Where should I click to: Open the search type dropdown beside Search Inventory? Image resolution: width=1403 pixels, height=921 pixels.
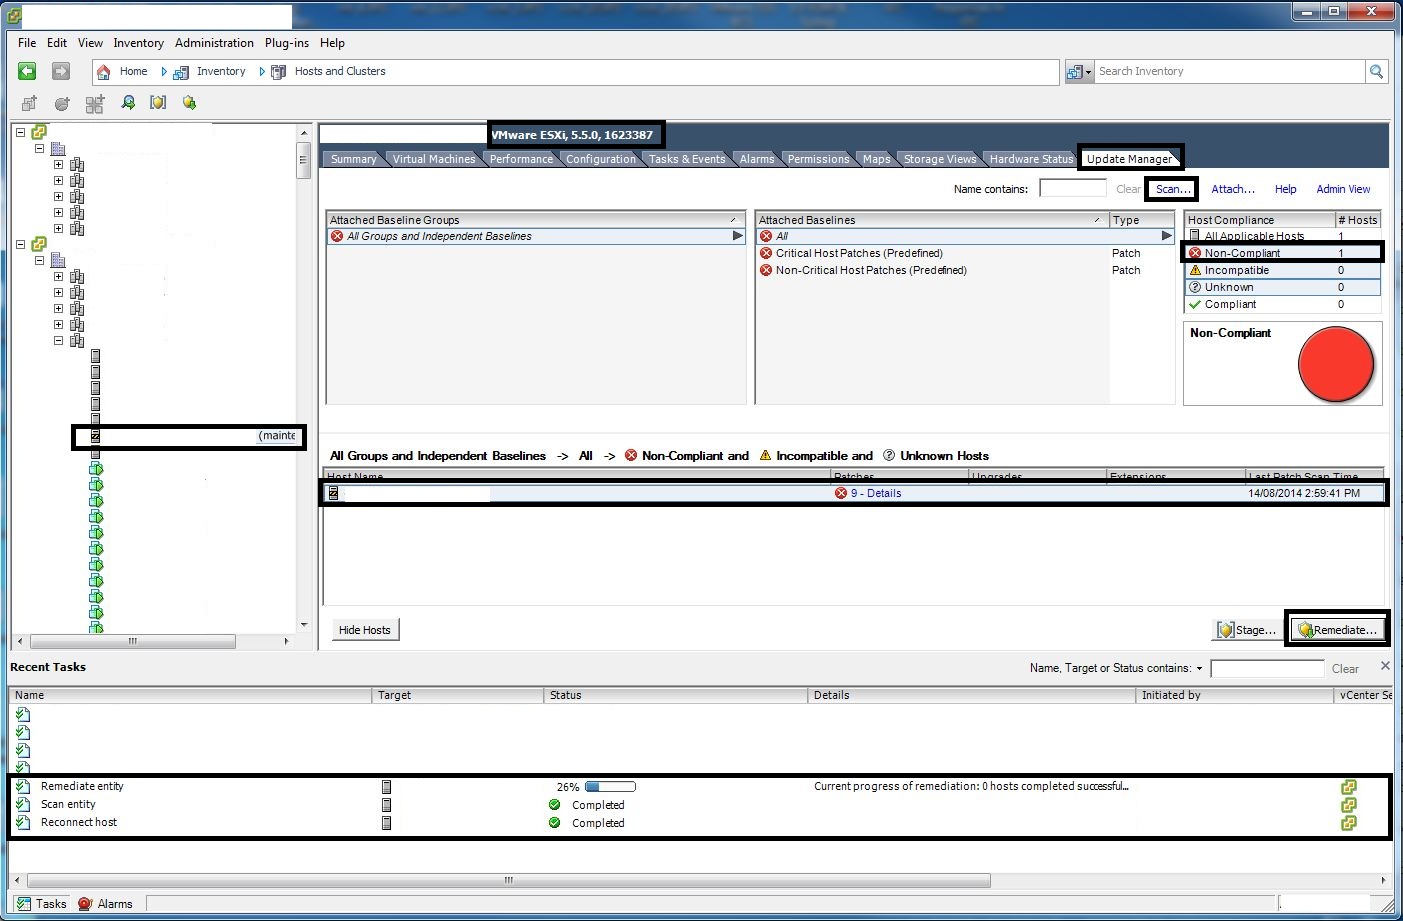(x=1079, y=72)
